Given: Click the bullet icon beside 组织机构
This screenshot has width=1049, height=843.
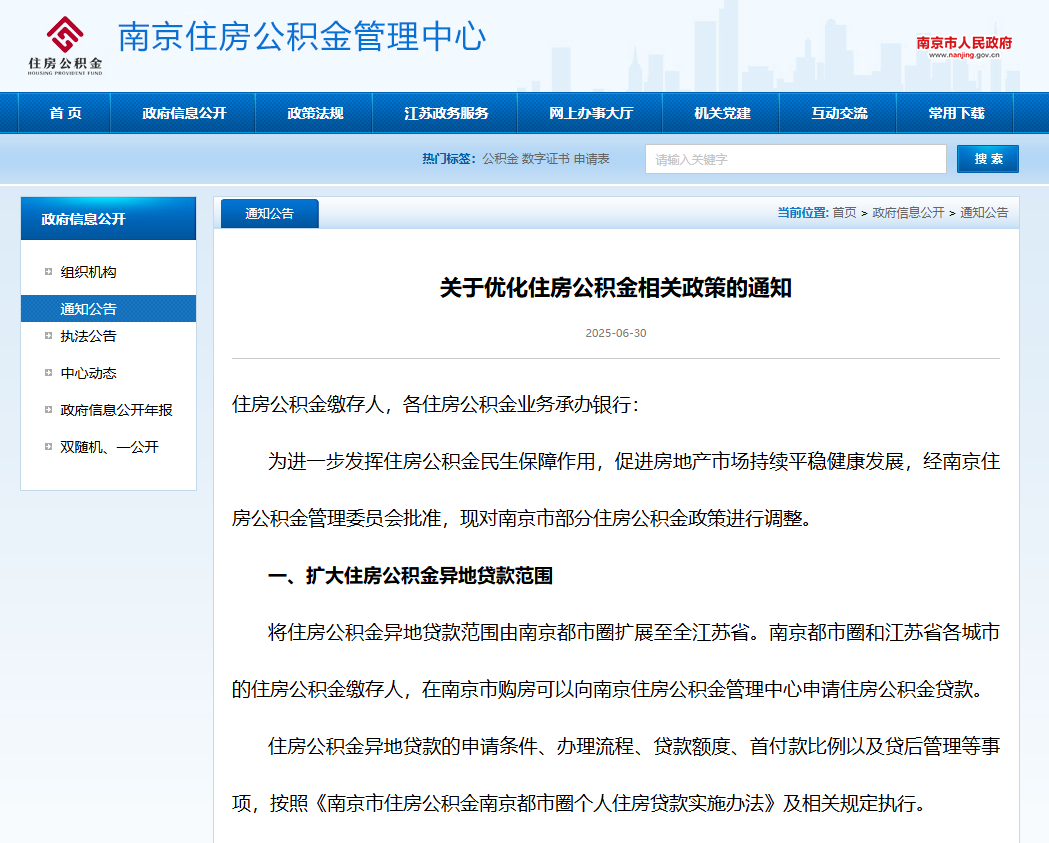Looking at the screenshot, I should pos(48,272).
